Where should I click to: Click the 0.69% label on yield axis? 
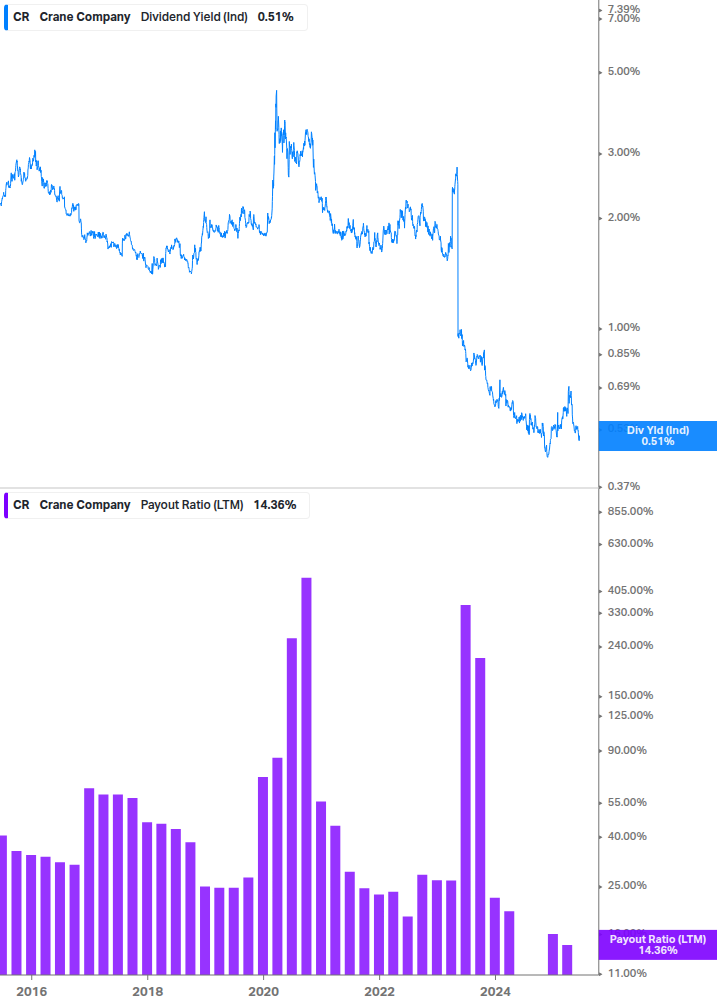[x=623, y=386]
